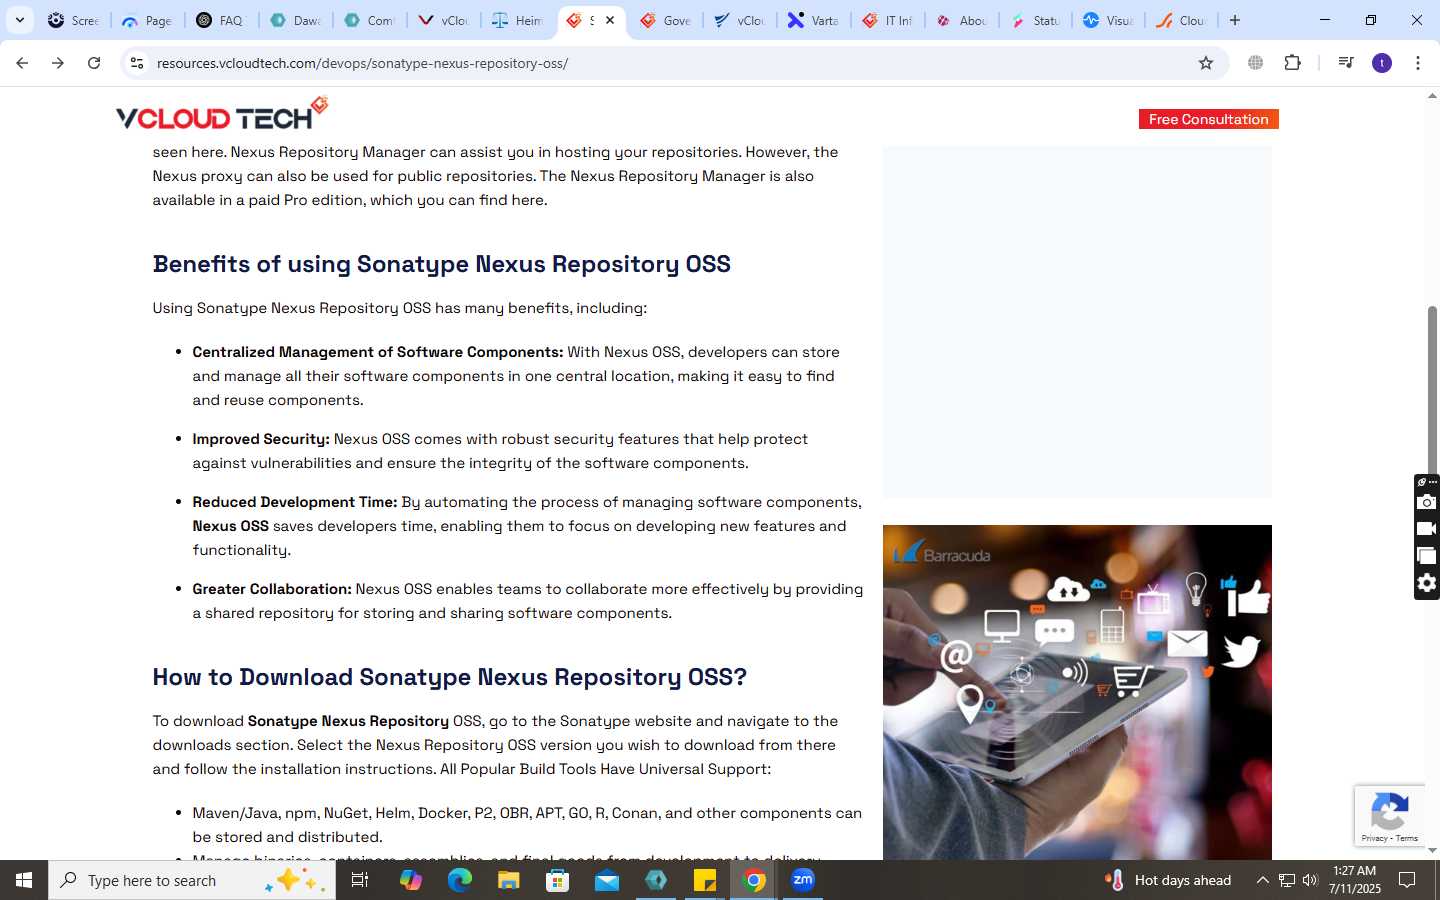Click the settings gear in side widget

click(1427, 583)
